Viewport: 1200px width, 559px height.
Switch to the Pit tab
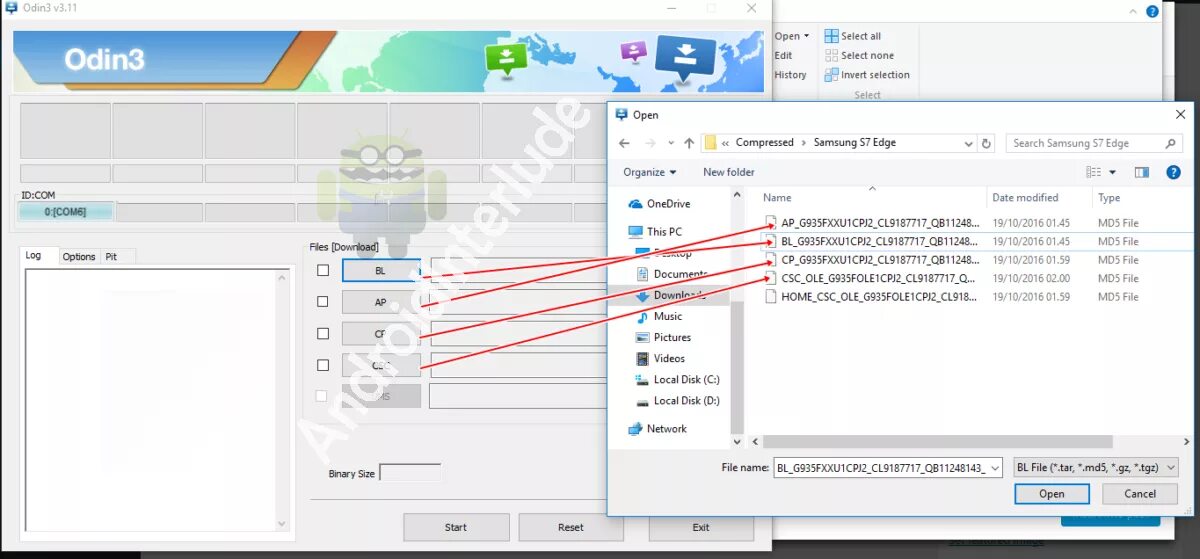pyautogui.click(x=112, y=257)
